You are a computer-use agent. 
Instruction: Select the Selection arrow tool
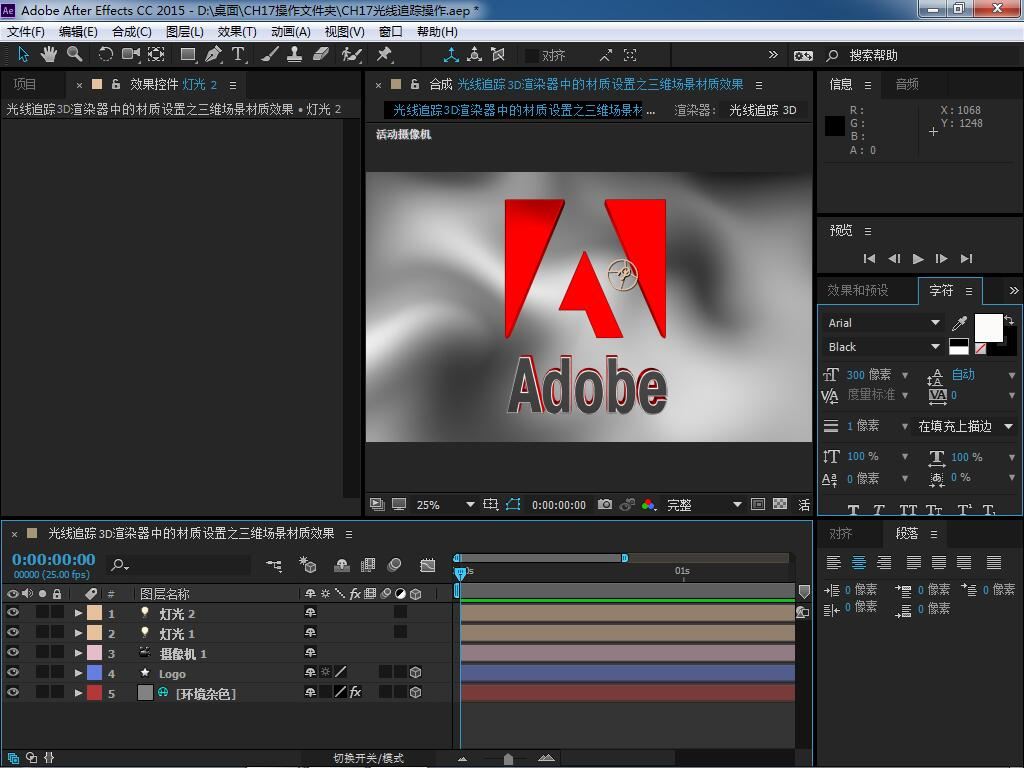click(24, 55)
